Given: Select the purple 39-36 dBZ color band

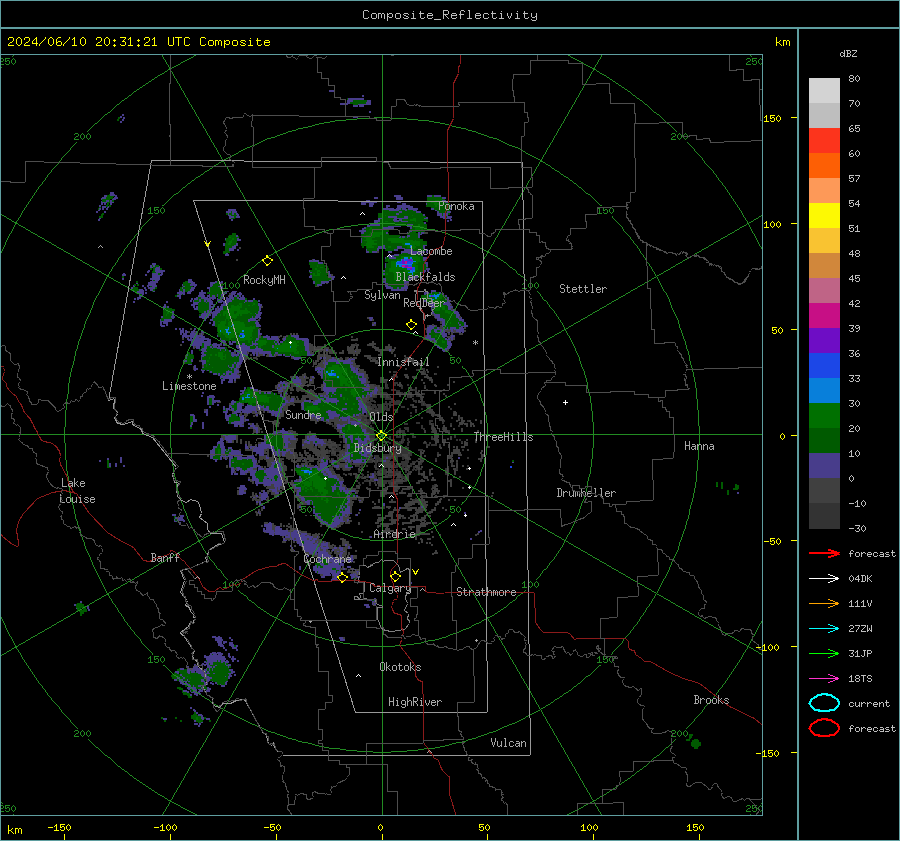Looking at the screenshot, I should [824, 341].
